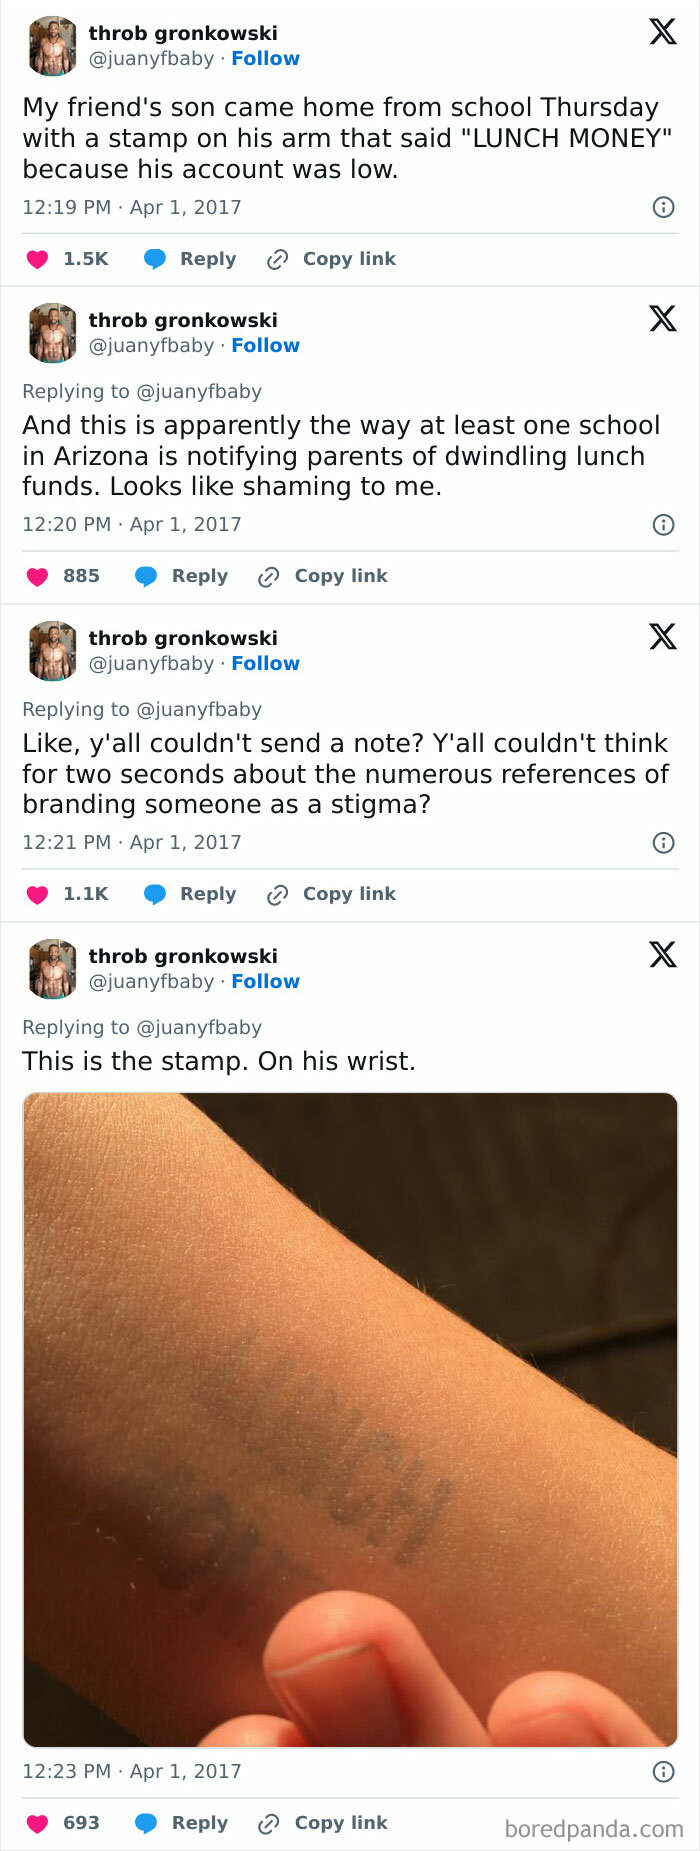The image size is (700, 1851).
Task: Click the X logo on the second tweet
Action: click(662, 319)
